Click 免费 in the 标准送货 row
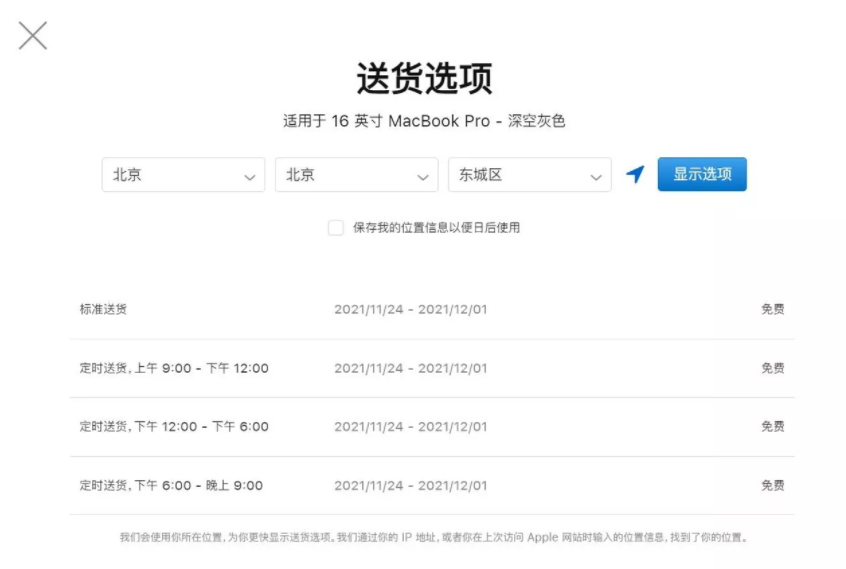This screenshot has width=846, height=569. [773, 309]
